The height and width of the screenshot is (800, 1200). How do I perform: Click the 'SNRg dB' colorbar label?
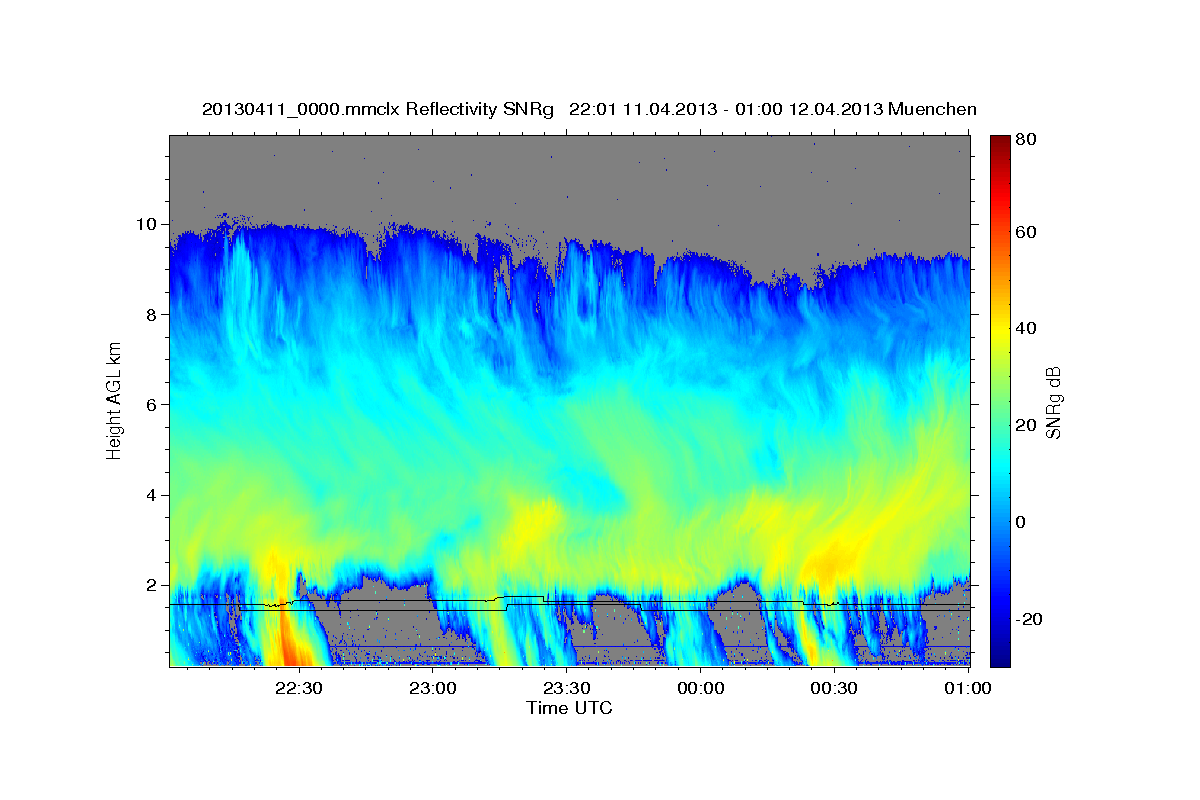point(1052,403)
